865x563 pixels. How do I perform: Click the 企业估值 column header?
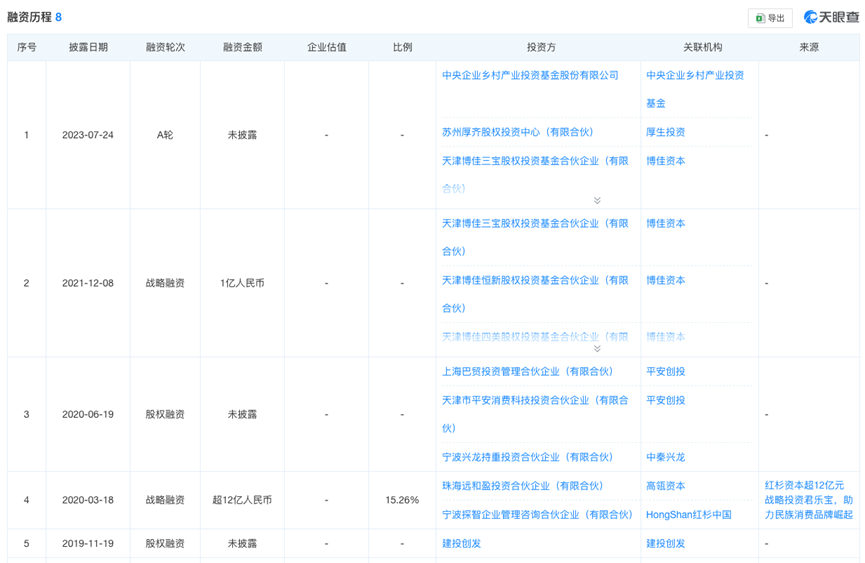[x=327, y=47]
